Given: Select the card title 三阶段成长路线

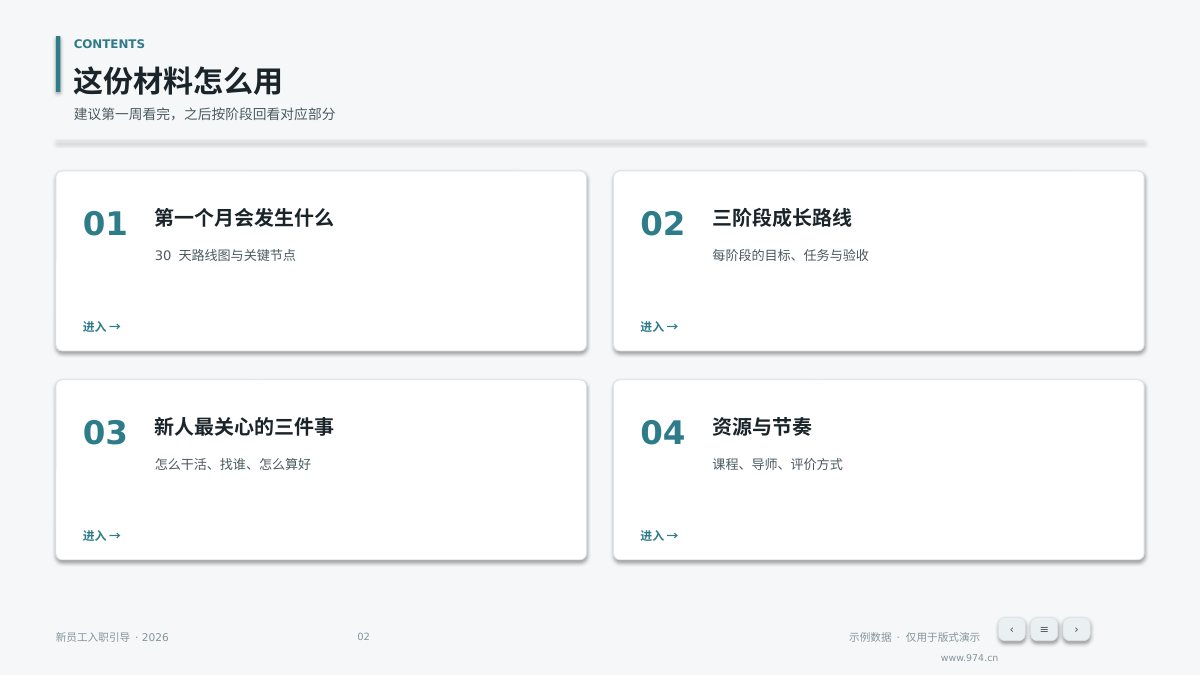Looking at the screenshot, I should click(x=782, y=218).
